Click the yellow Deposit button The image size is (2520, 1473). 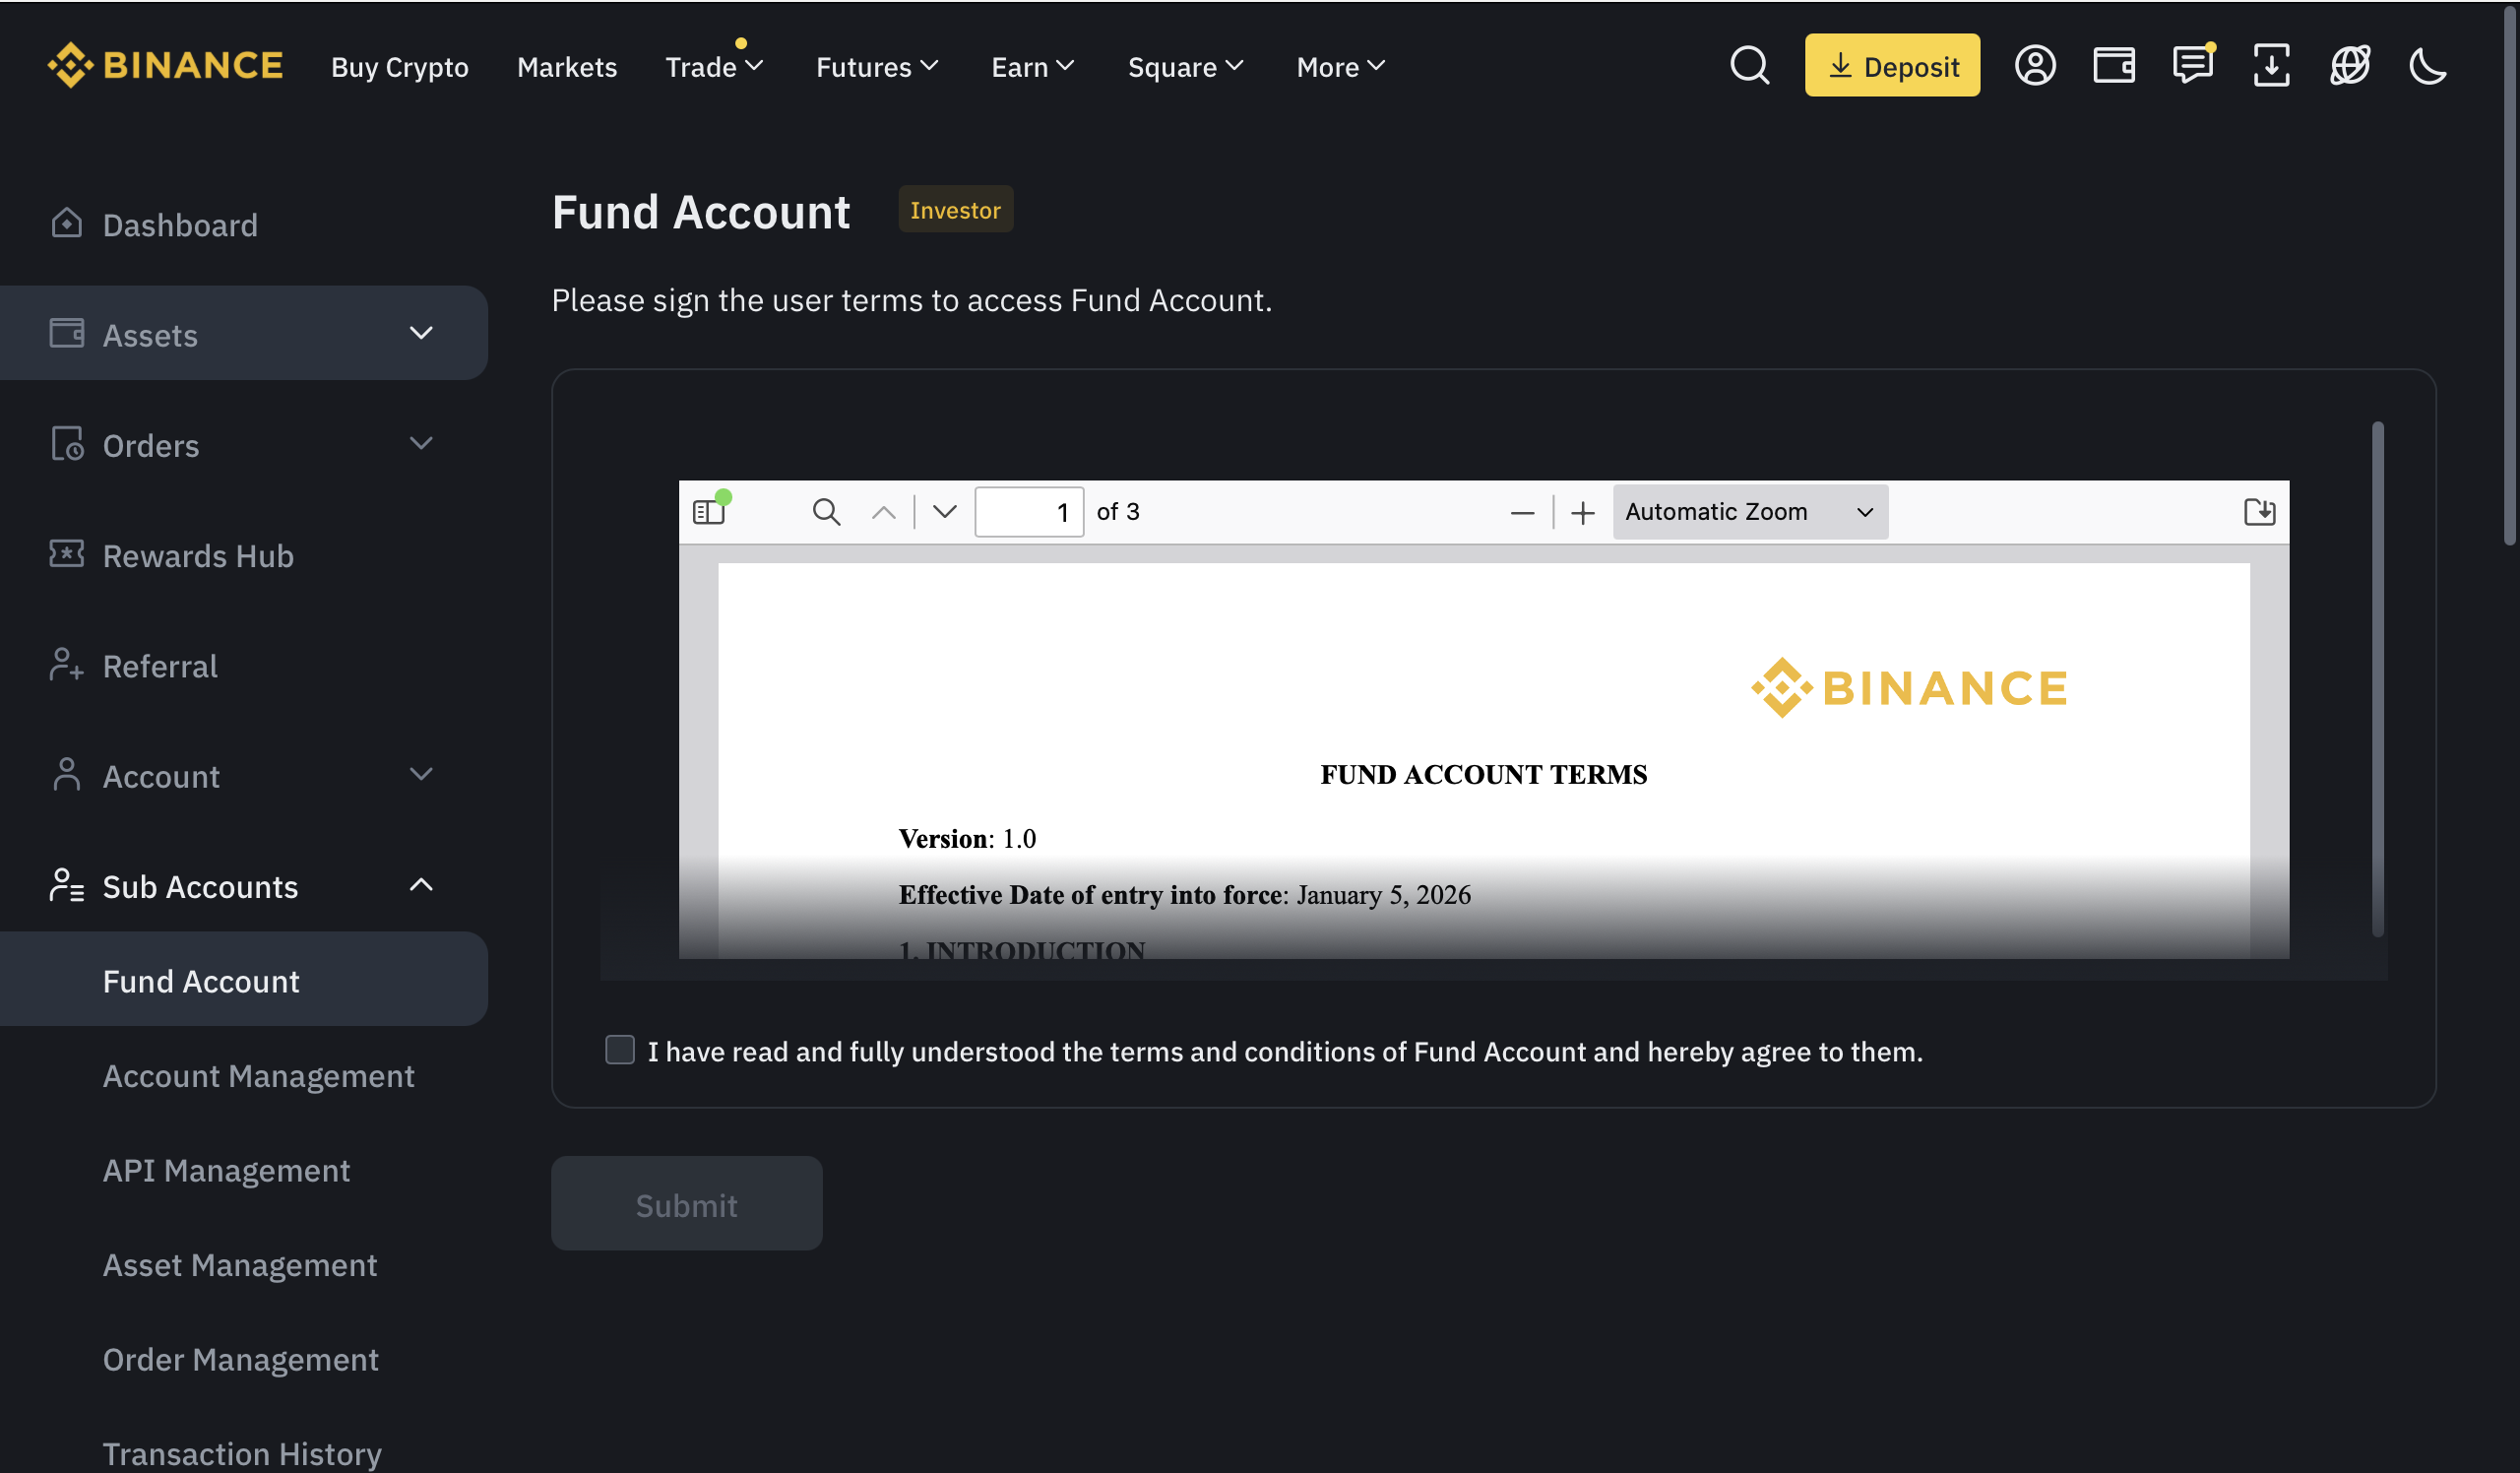pos(1891,66)
